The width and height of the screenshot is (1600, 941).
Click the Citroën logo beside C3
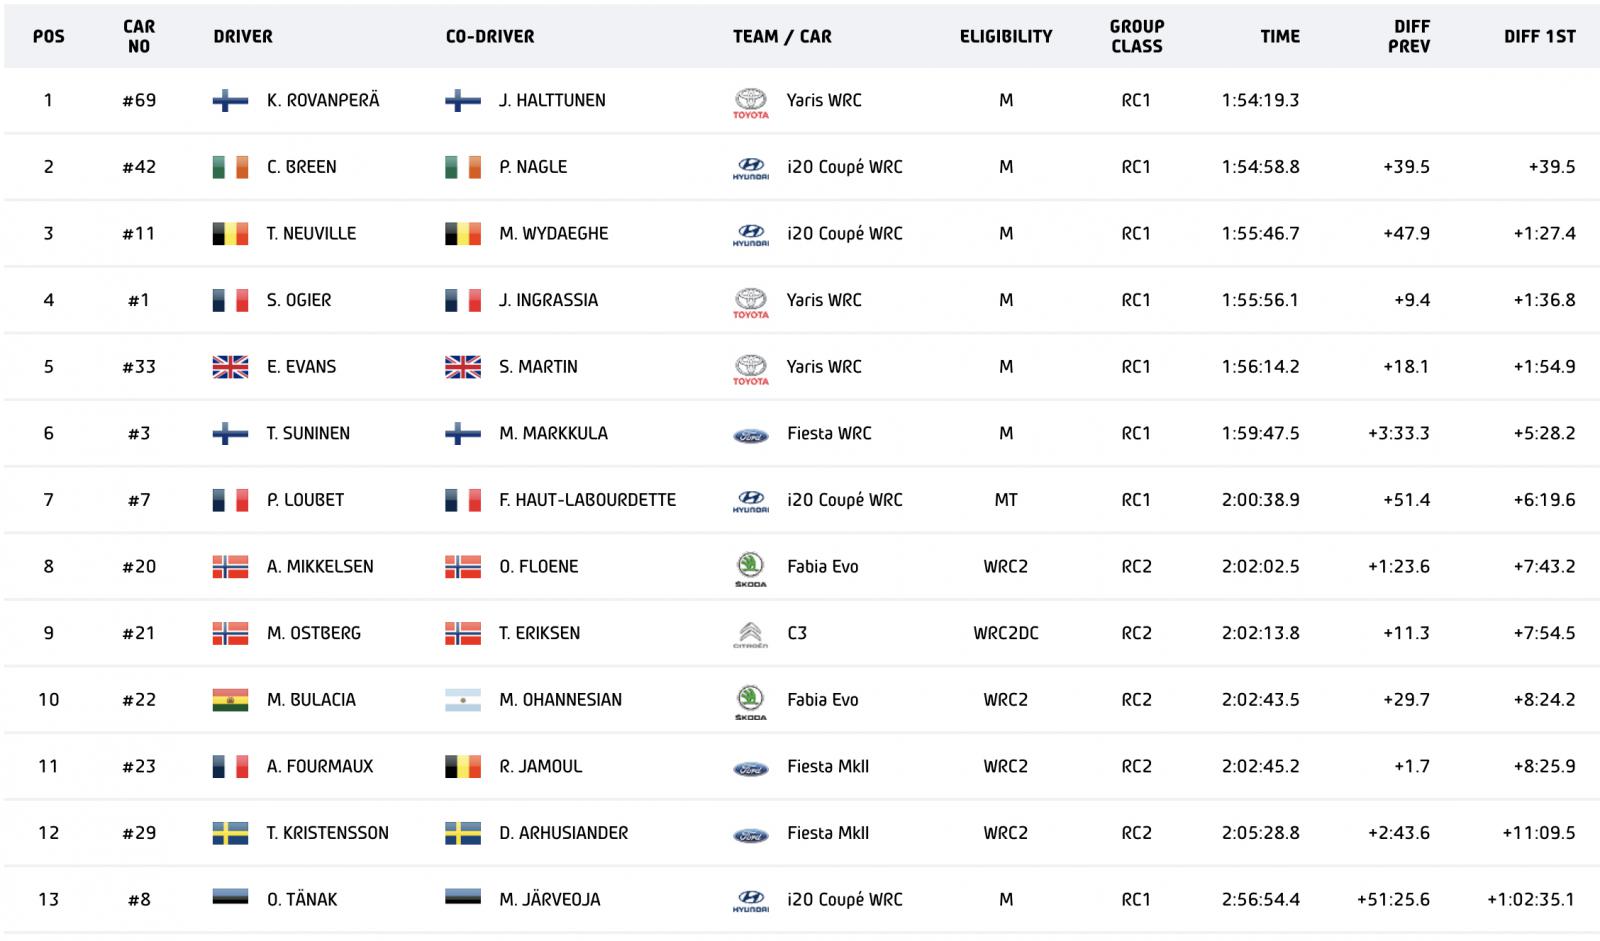pos(750,635)
